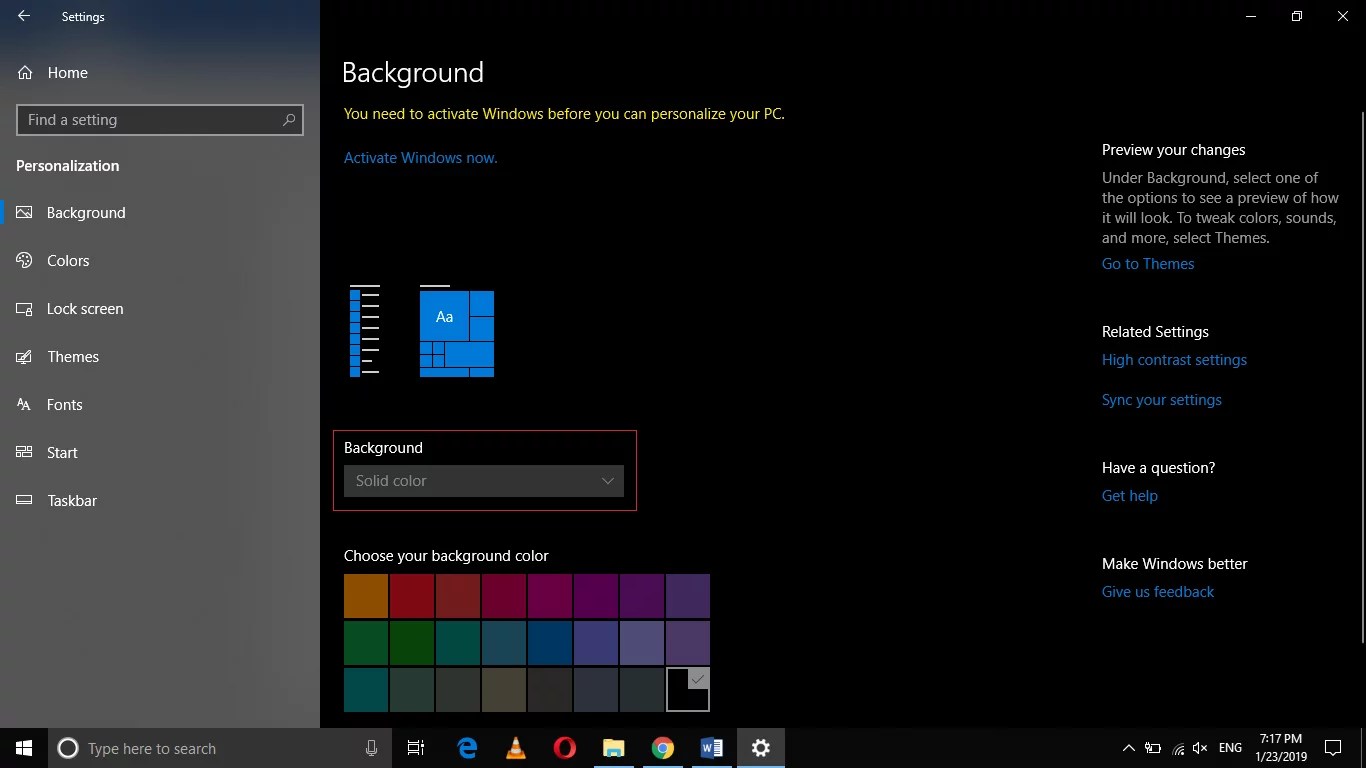The height and width of the screenshot is (768, 1366).
Task: Open High contrast settings
Action: coord(1174,359)
